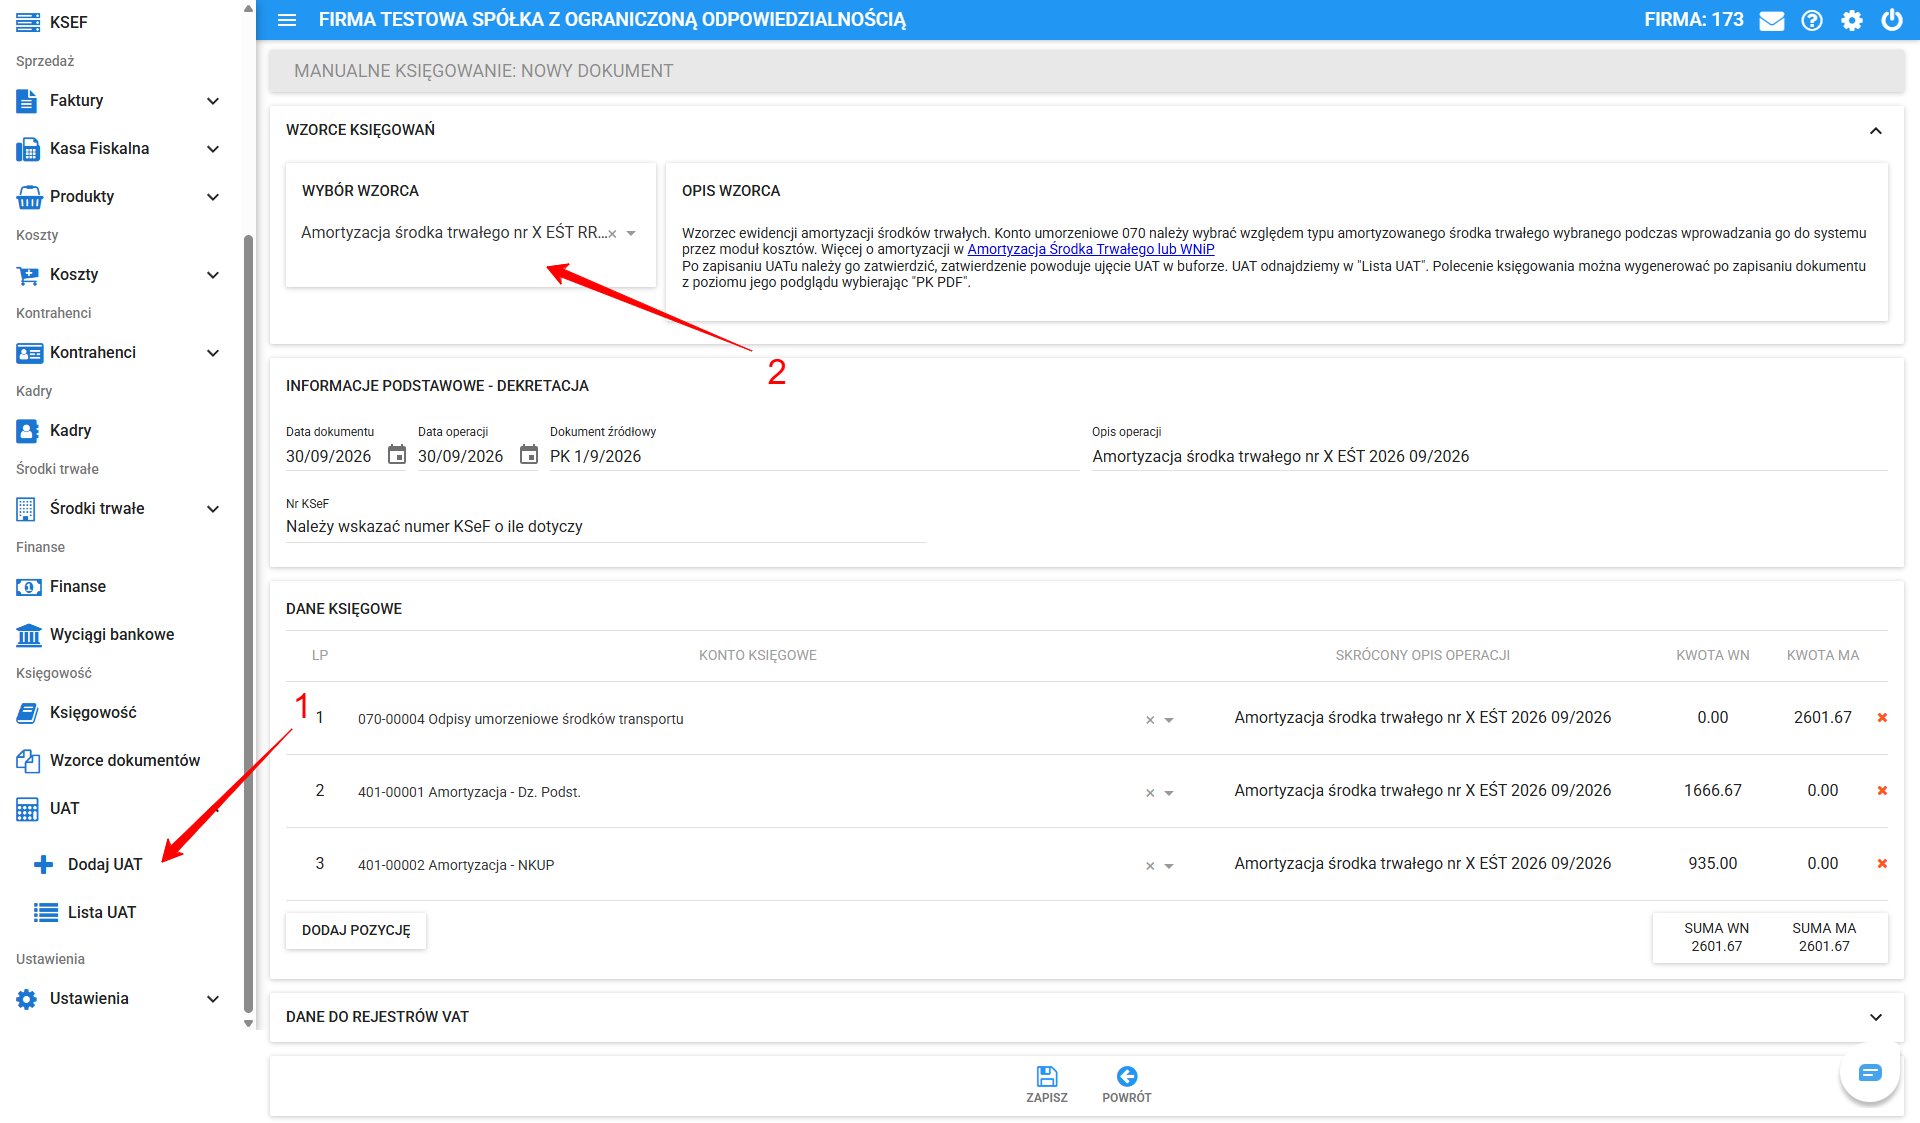Clear account 401-00002 selection
Viewport: 1920px width, 1123px height.
[x=1150, y=866]
